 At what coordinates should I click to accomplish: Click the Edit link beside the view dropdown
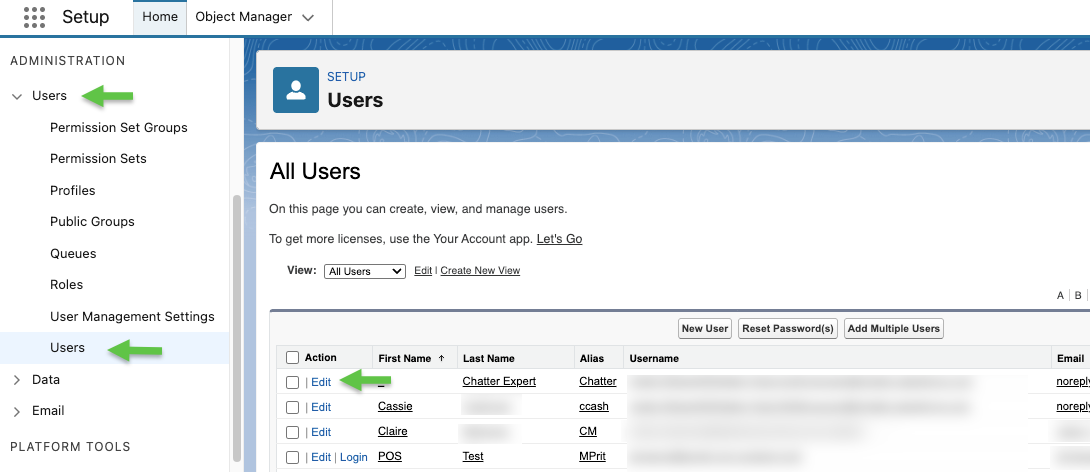pos(423,270)
